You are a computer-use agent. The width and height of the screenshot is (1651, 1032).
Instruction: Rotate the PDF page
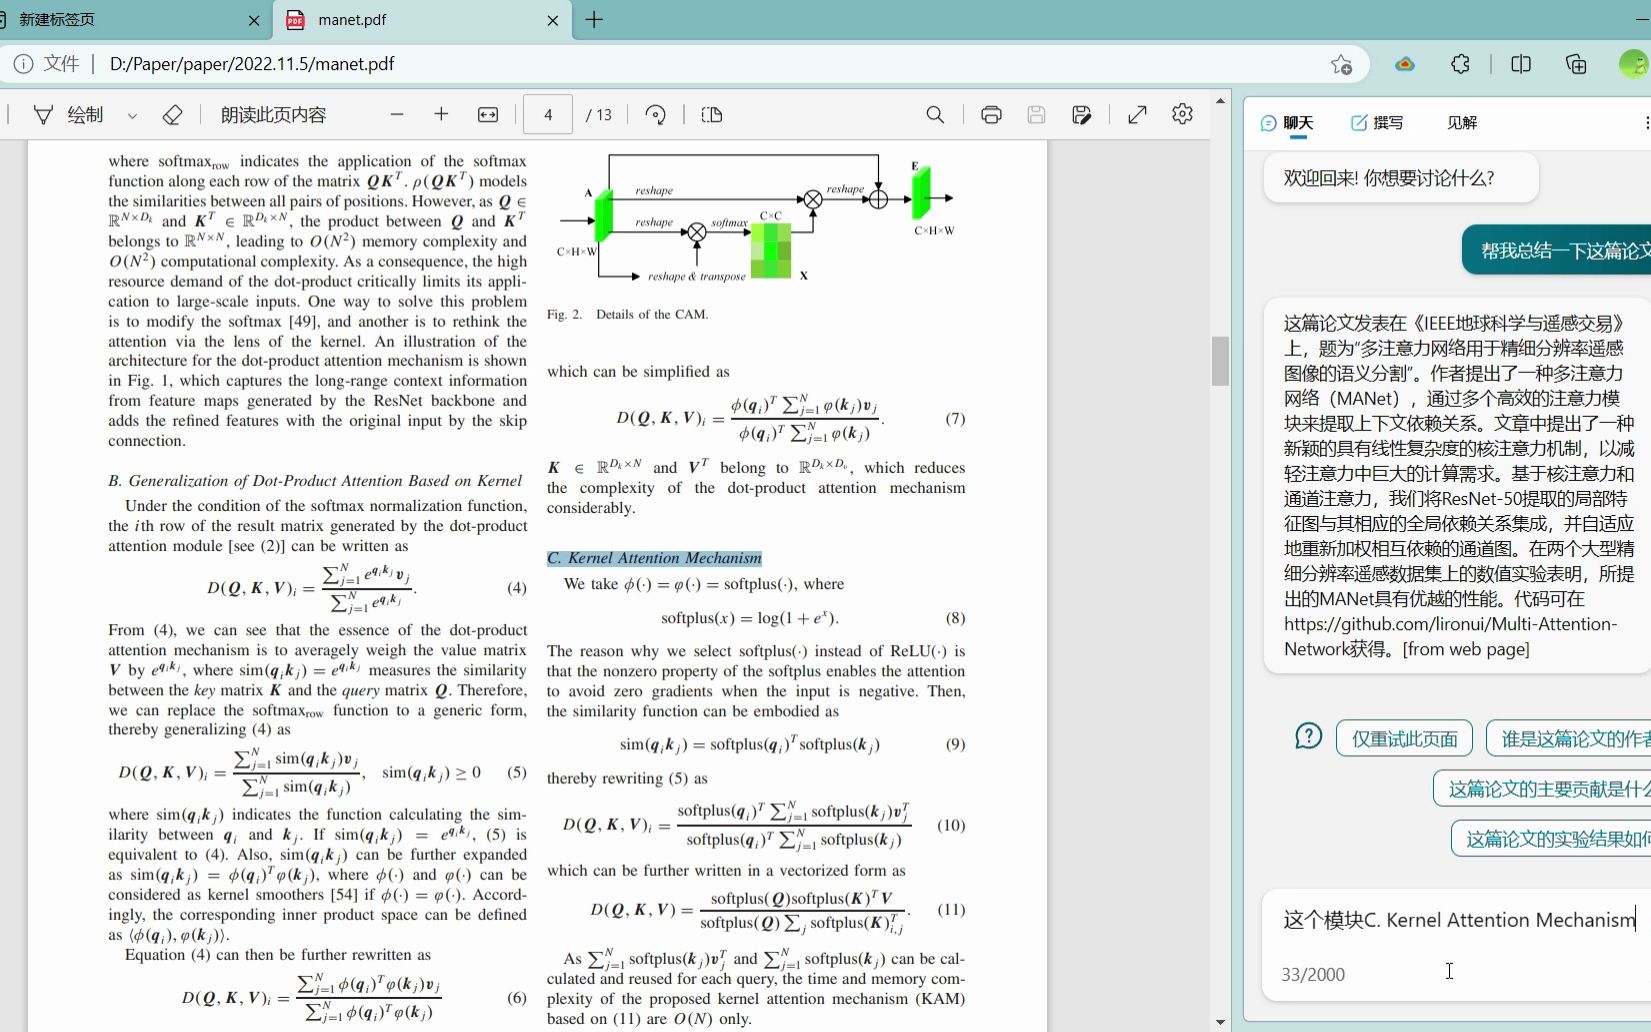click(656, 115)
